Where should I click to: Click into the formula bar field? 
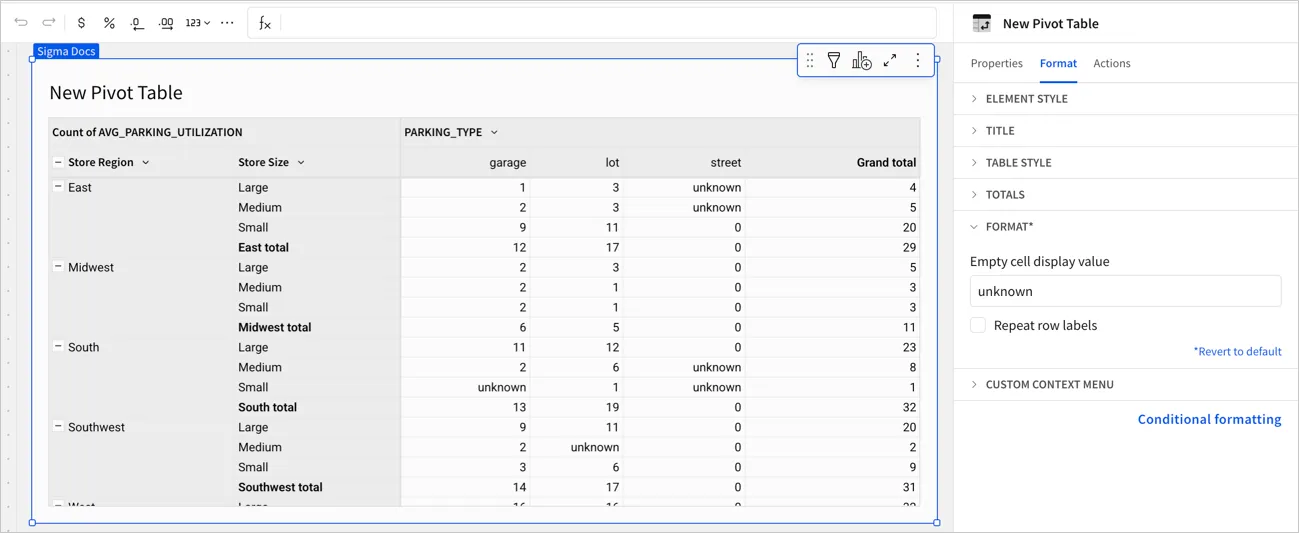pyautogui.click(x=607, y=23)
